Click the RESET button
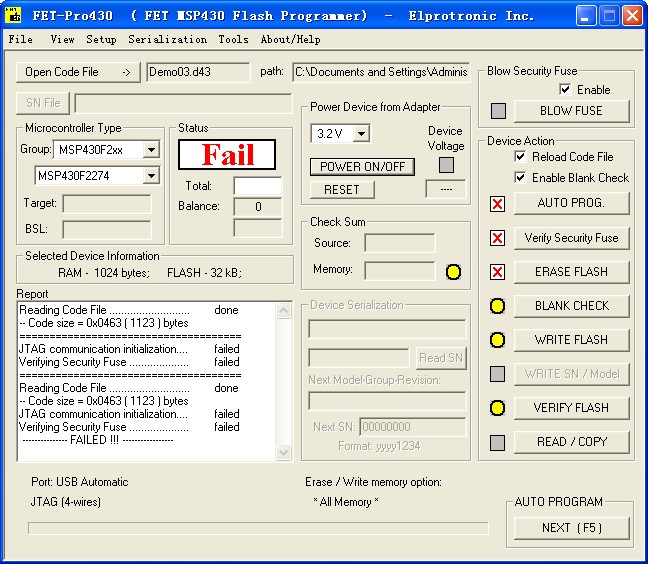Screen dimensions: 648x564 click(342, 190)
